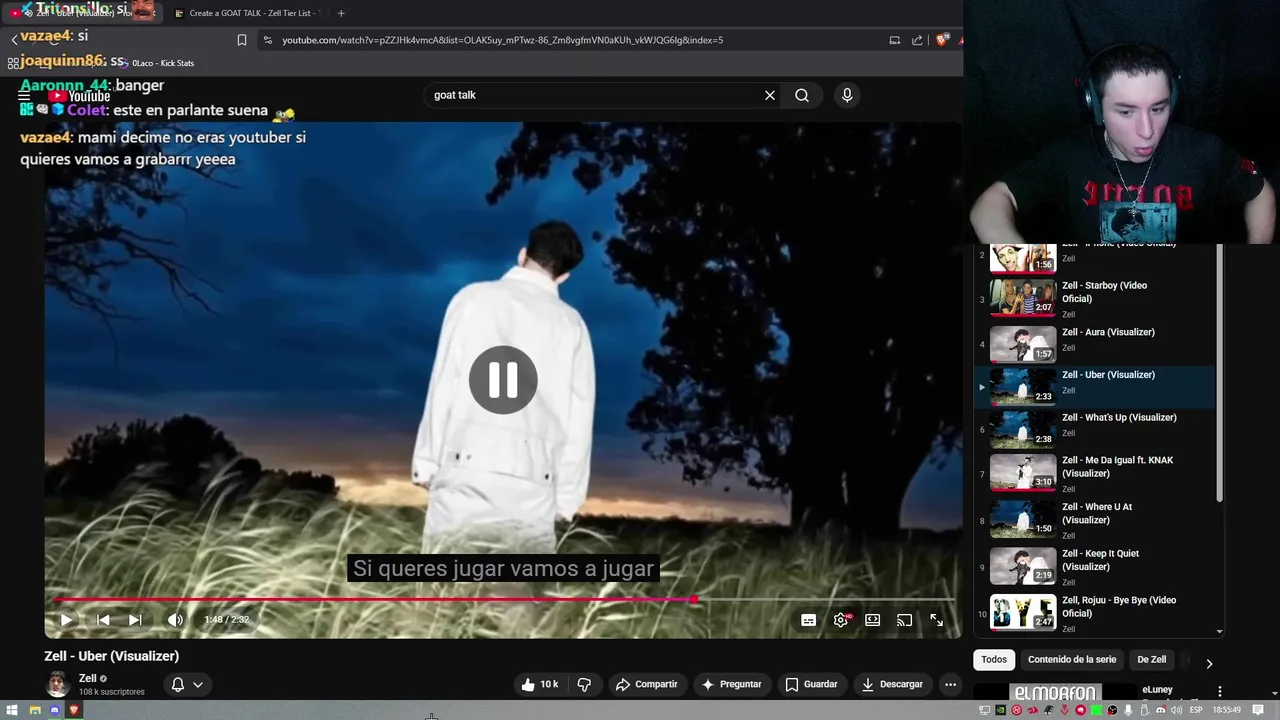Open Zell's channel avatar
Image resolution: width=1280 pixels, height=720 pixels.
coord(58,684)
